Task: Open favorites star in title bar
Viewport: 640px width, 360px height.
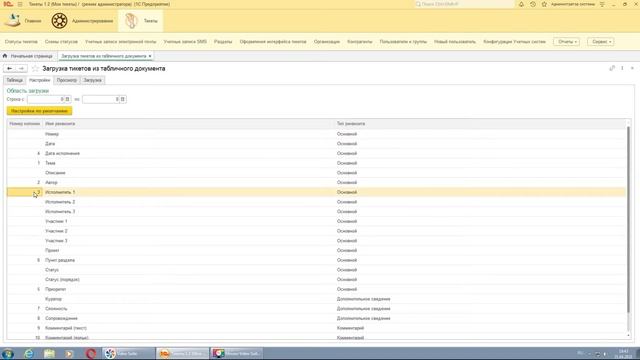Action: click(544, 4)
